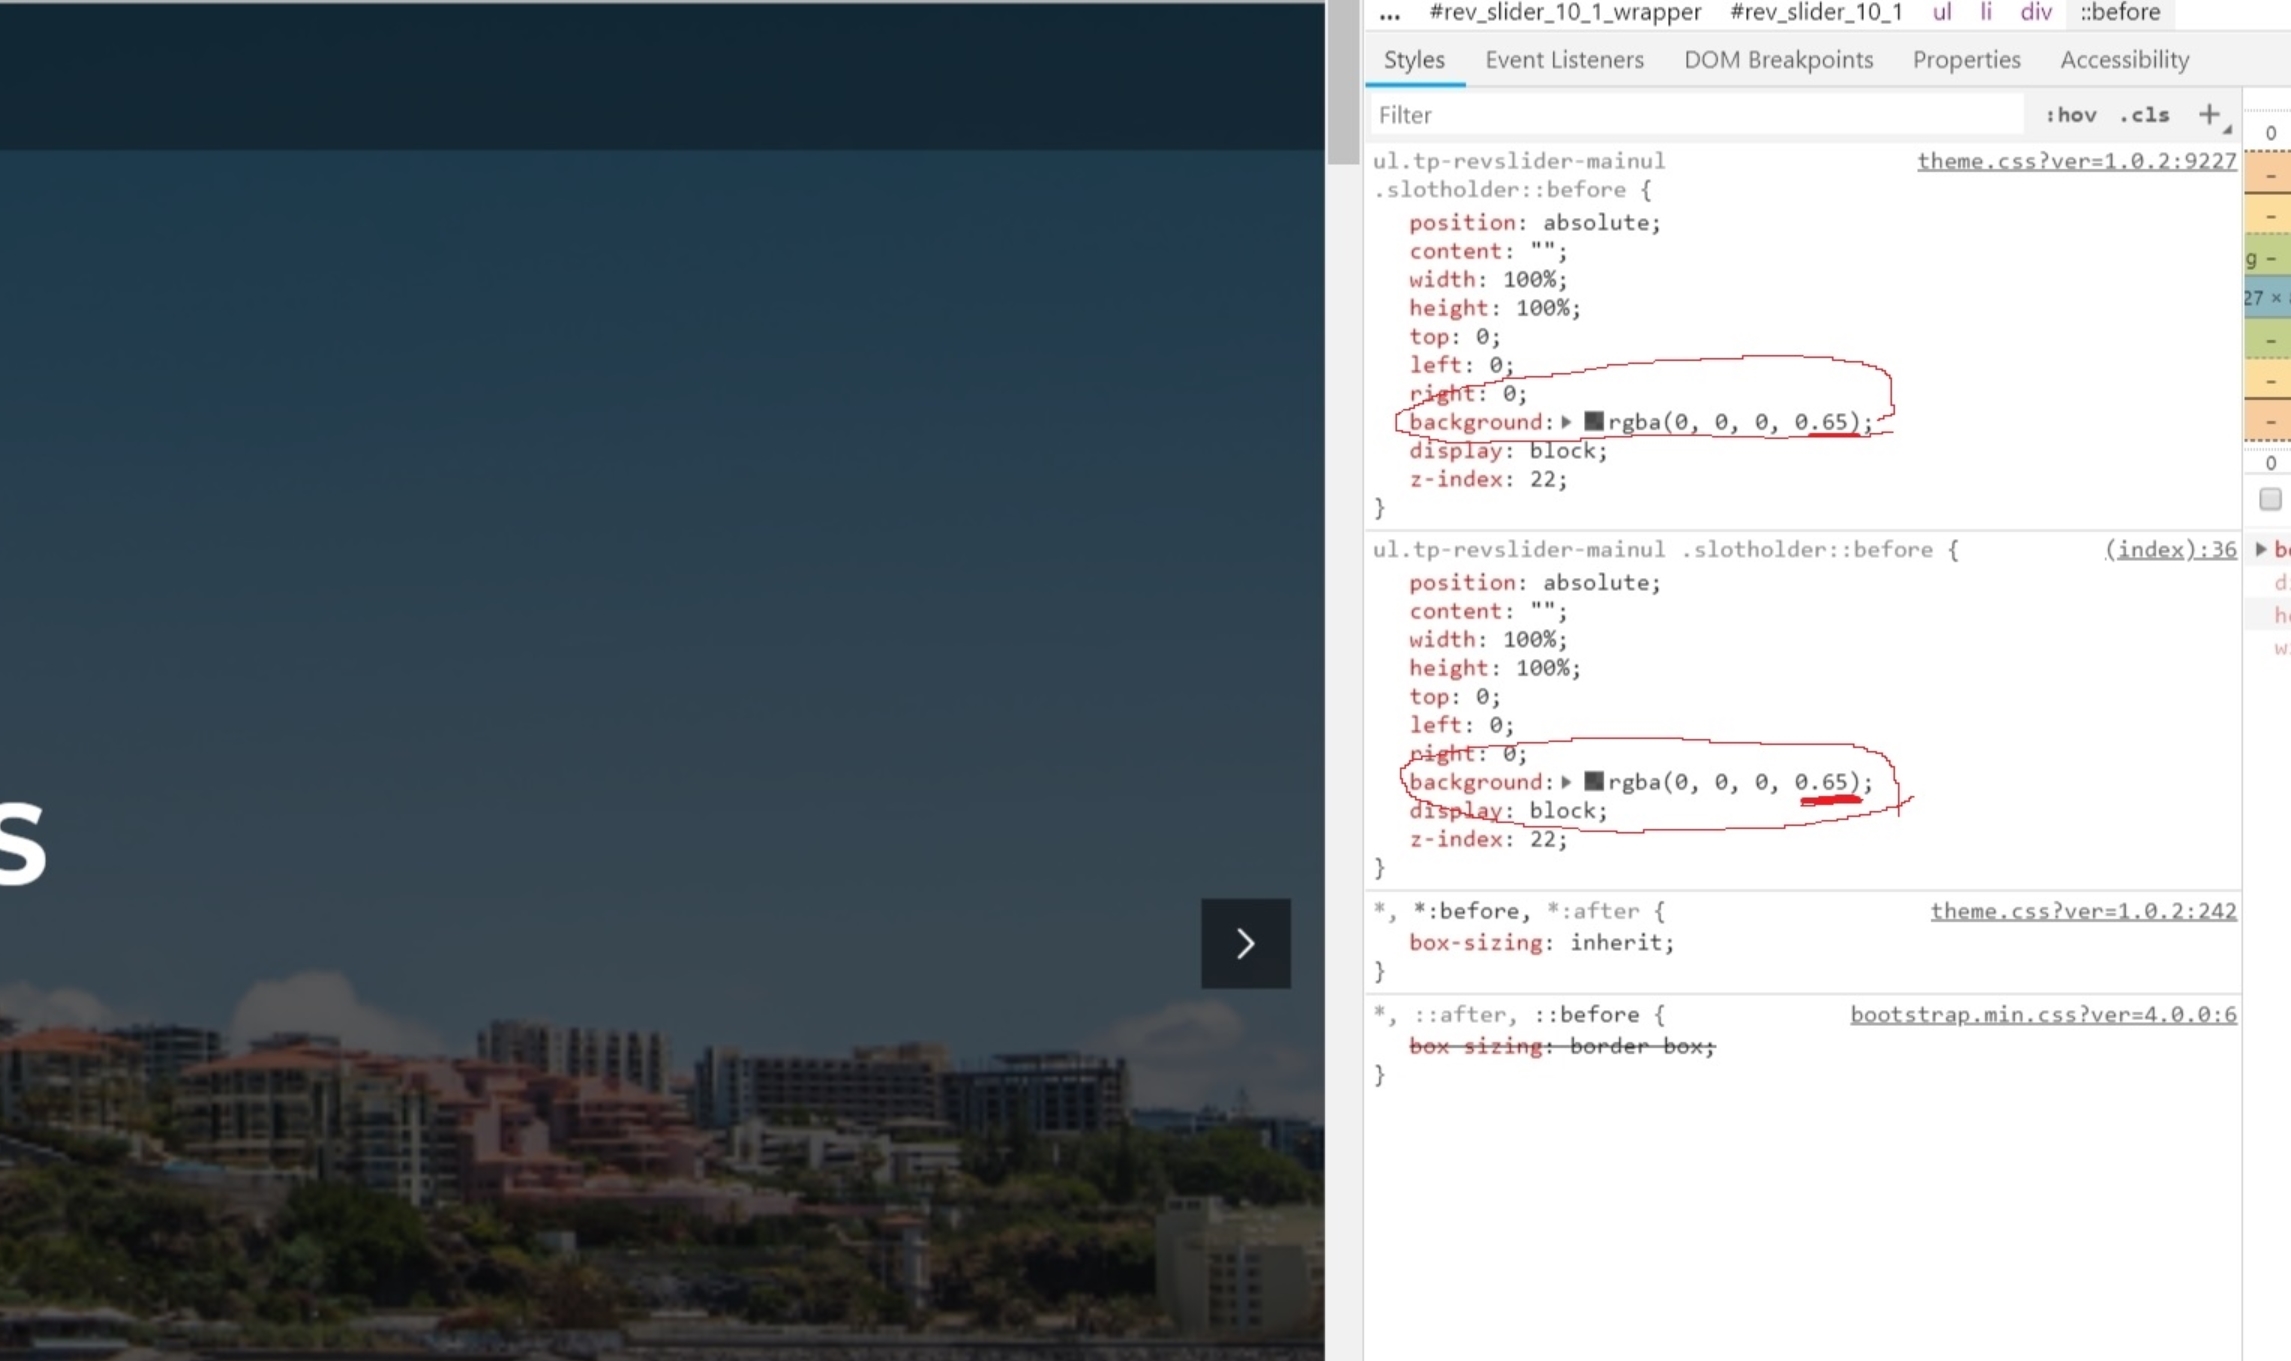Open the theme.css?ver=1.0.2:9227 source link

2076,161
